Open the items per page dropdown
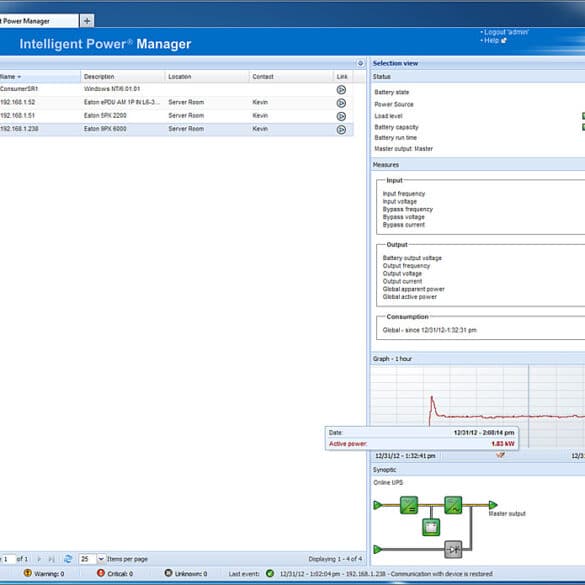 point(101,559)
